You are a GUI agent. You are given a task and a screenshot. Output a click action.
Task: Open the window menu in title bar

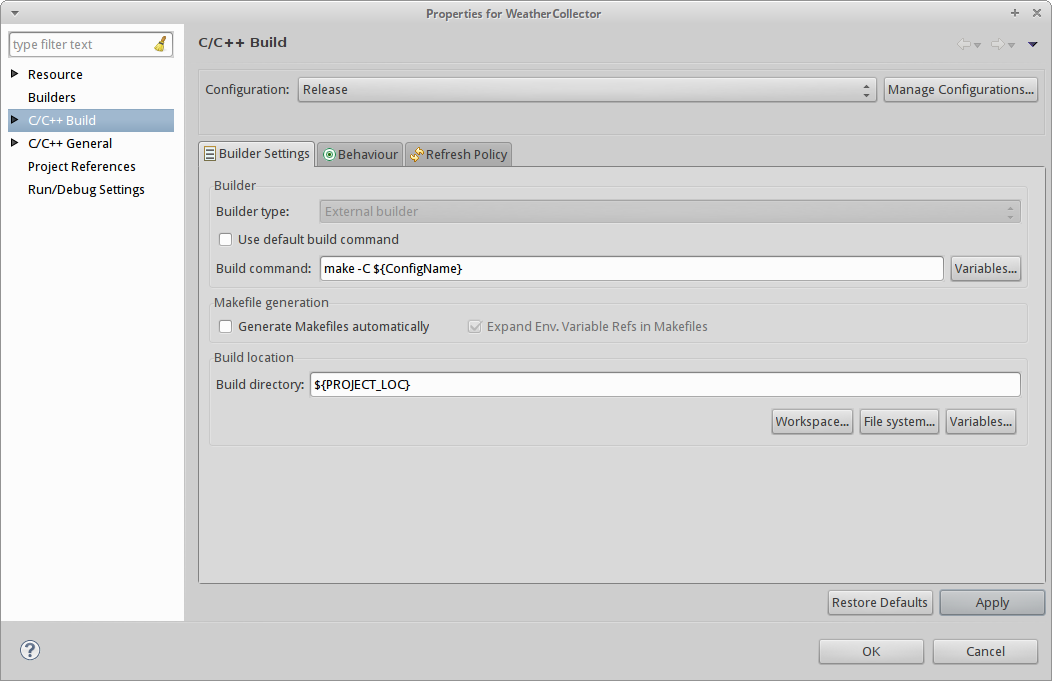[x=14, y=13]
